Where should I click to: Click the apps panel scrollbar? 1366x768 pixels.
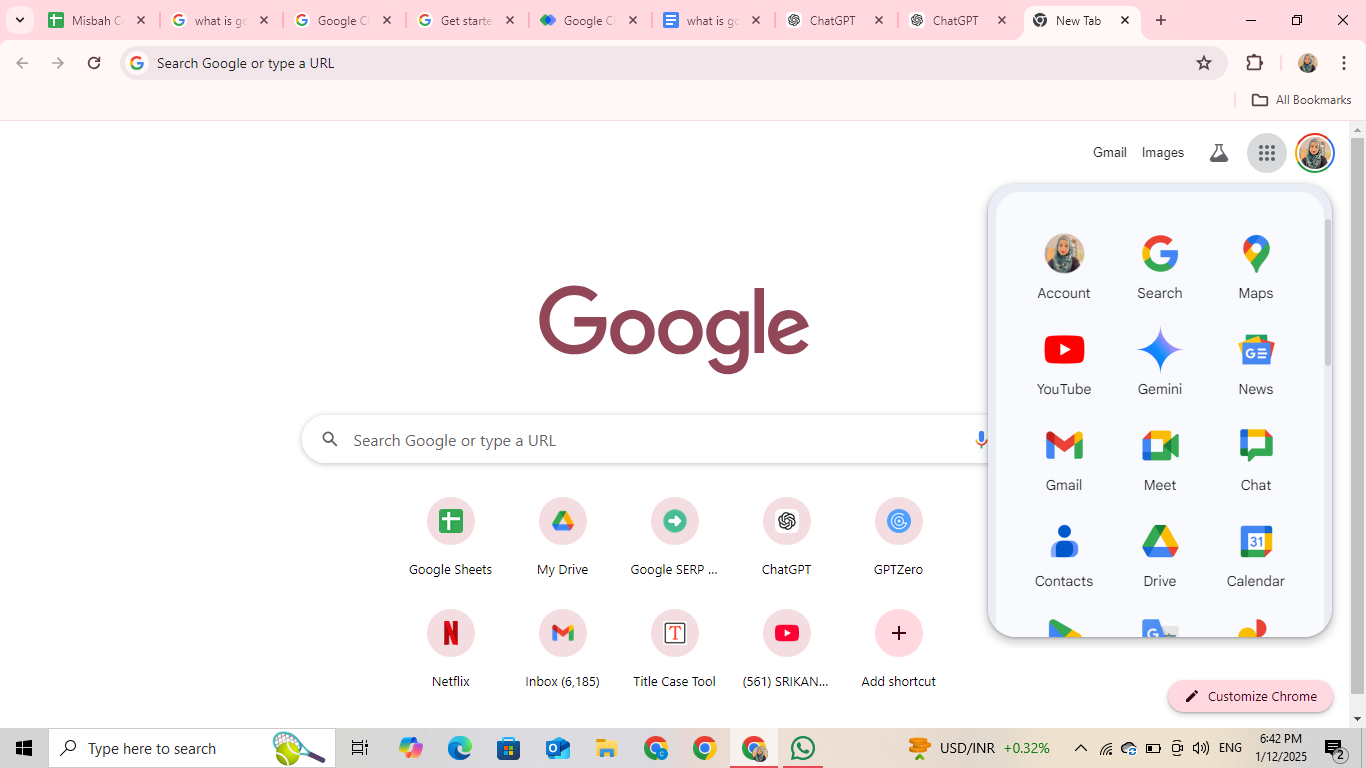pyautogui.click(x=1328, y=292)
